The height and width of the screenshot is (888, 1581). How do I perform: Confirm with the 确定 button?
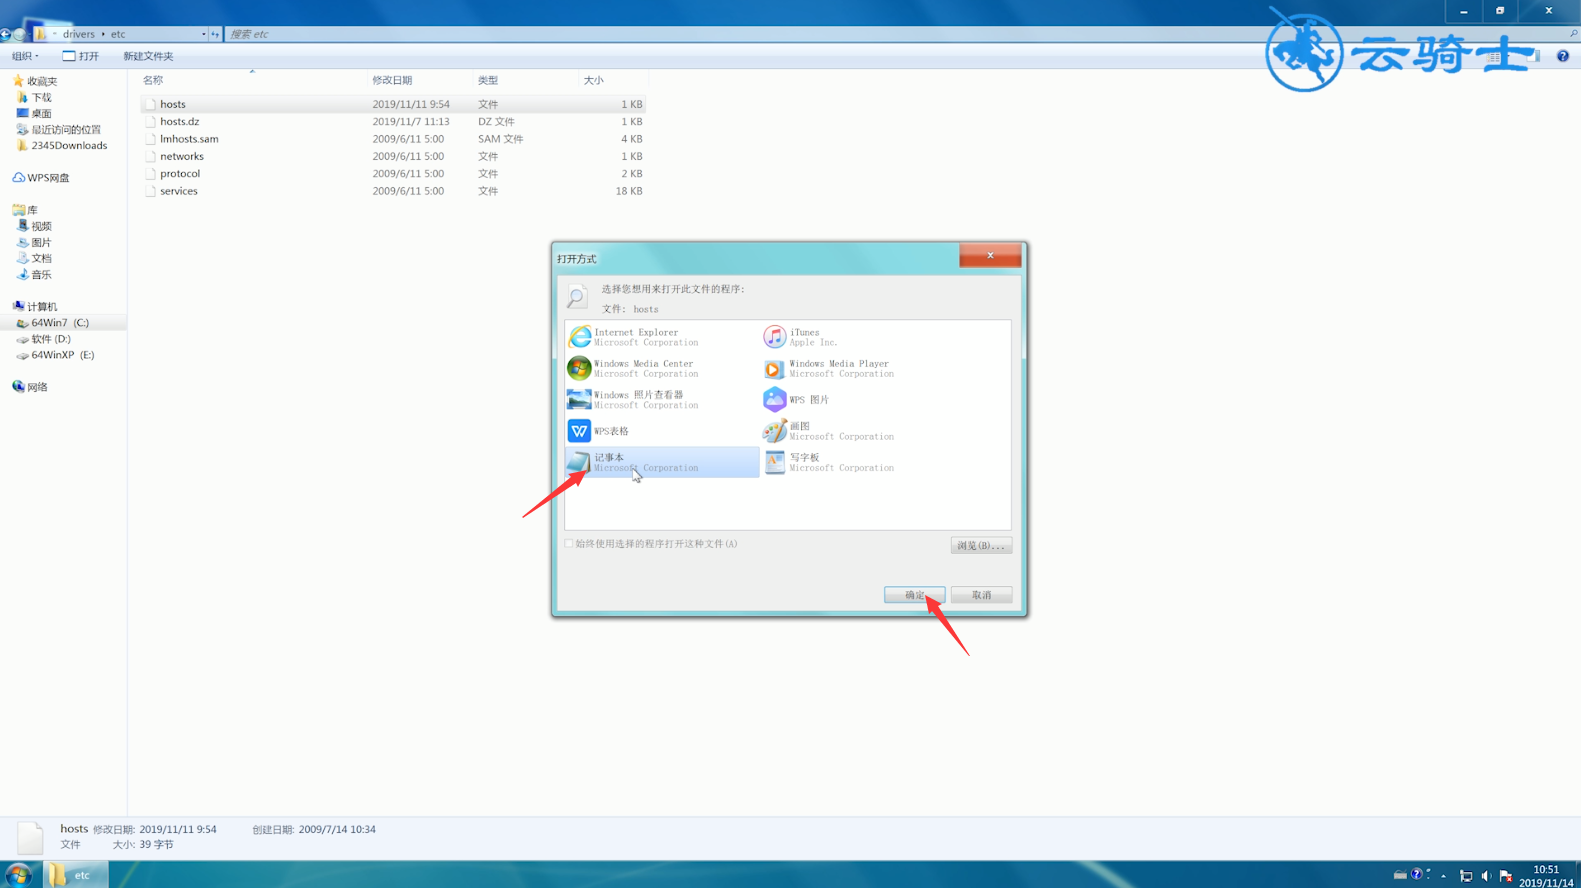(914, 595)
